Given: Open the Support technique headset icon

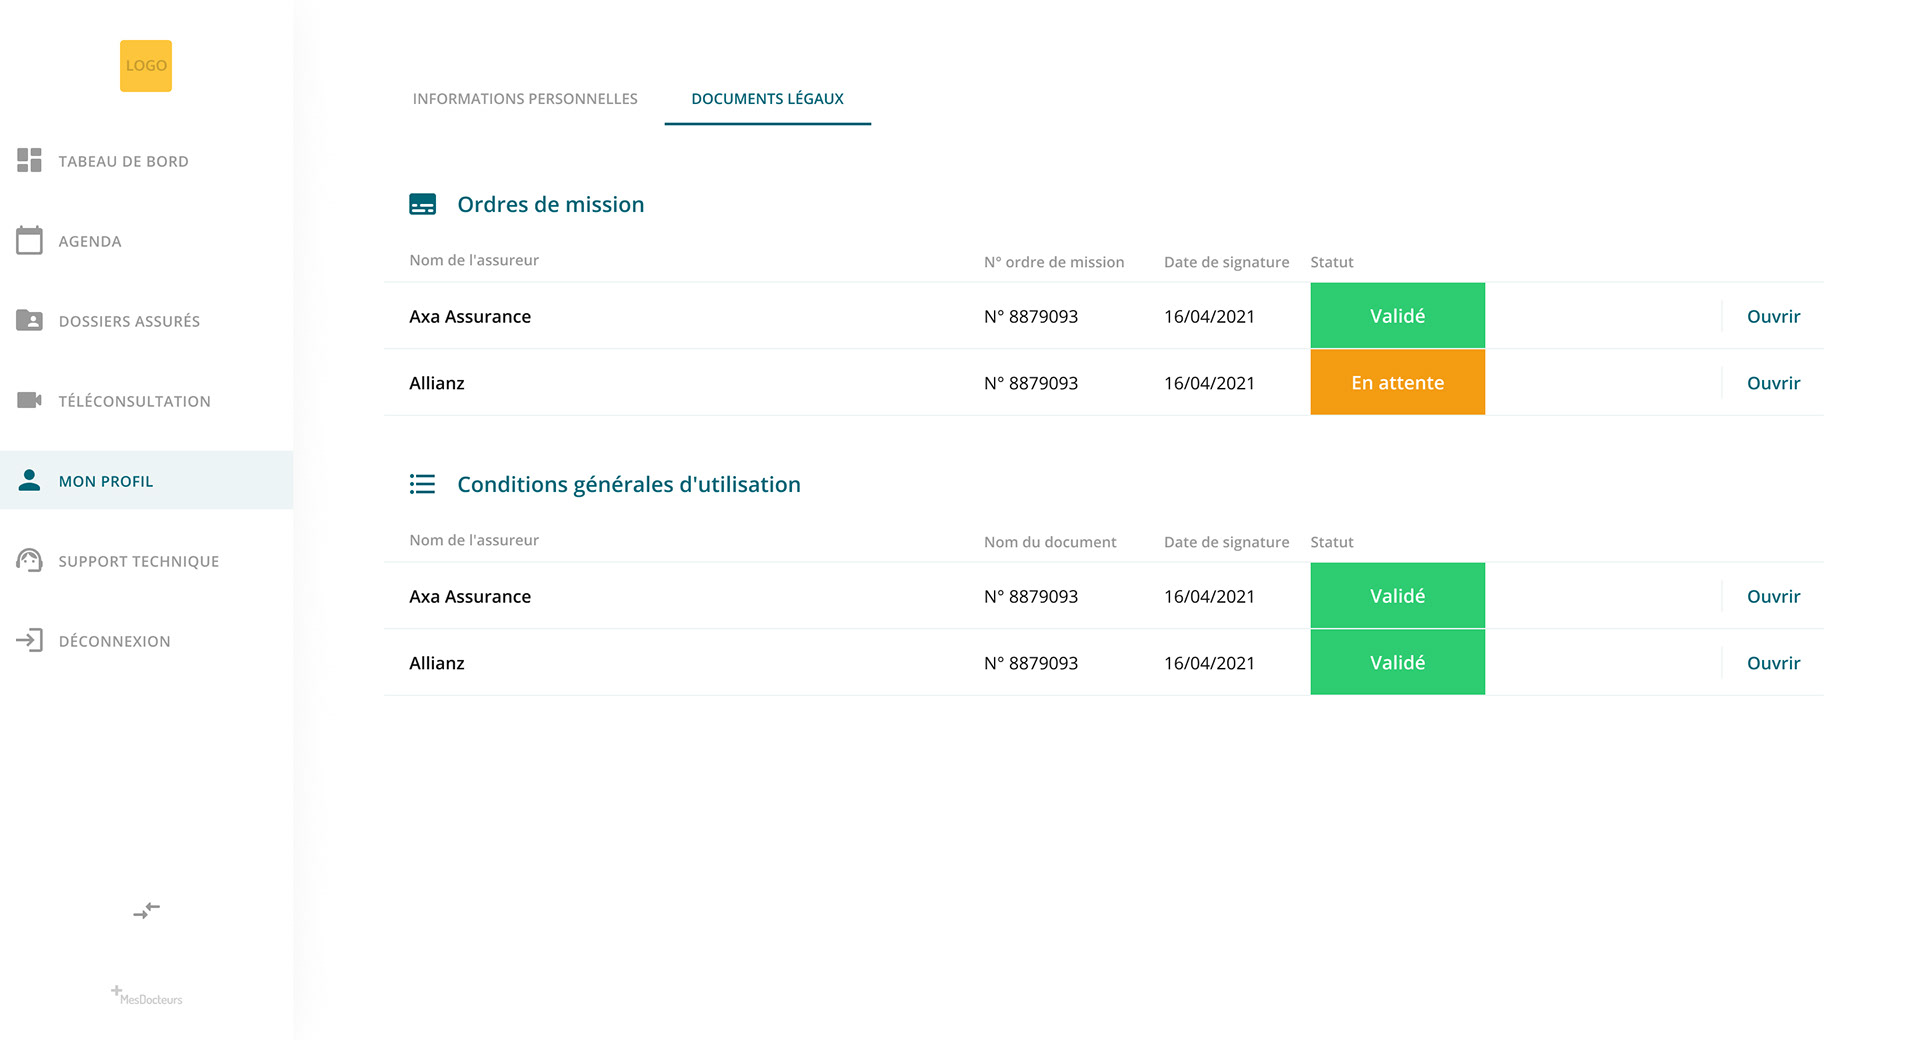Looking at the screenshot, I should [29, 560].
